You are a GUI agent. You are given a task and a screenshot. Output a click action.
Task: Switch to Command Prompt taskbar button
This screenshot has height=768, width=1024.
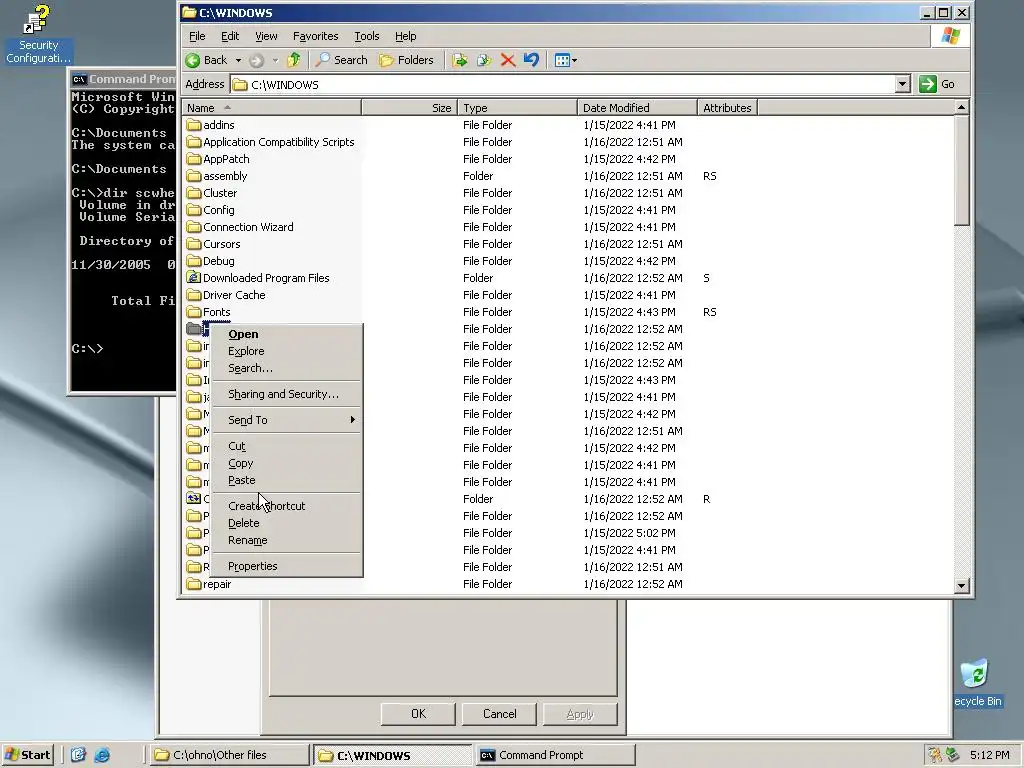click(555, 755)
